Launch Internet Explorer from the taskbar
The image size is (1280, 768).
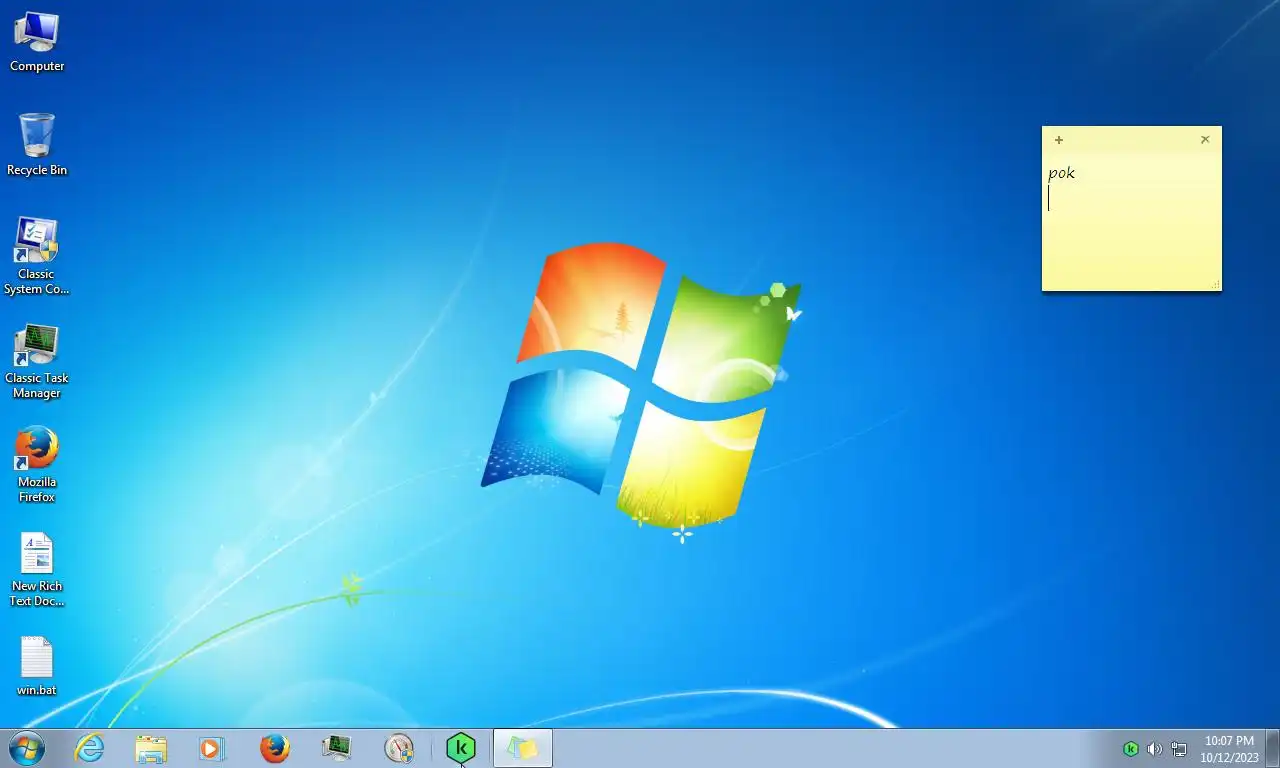tap(90, 748)
